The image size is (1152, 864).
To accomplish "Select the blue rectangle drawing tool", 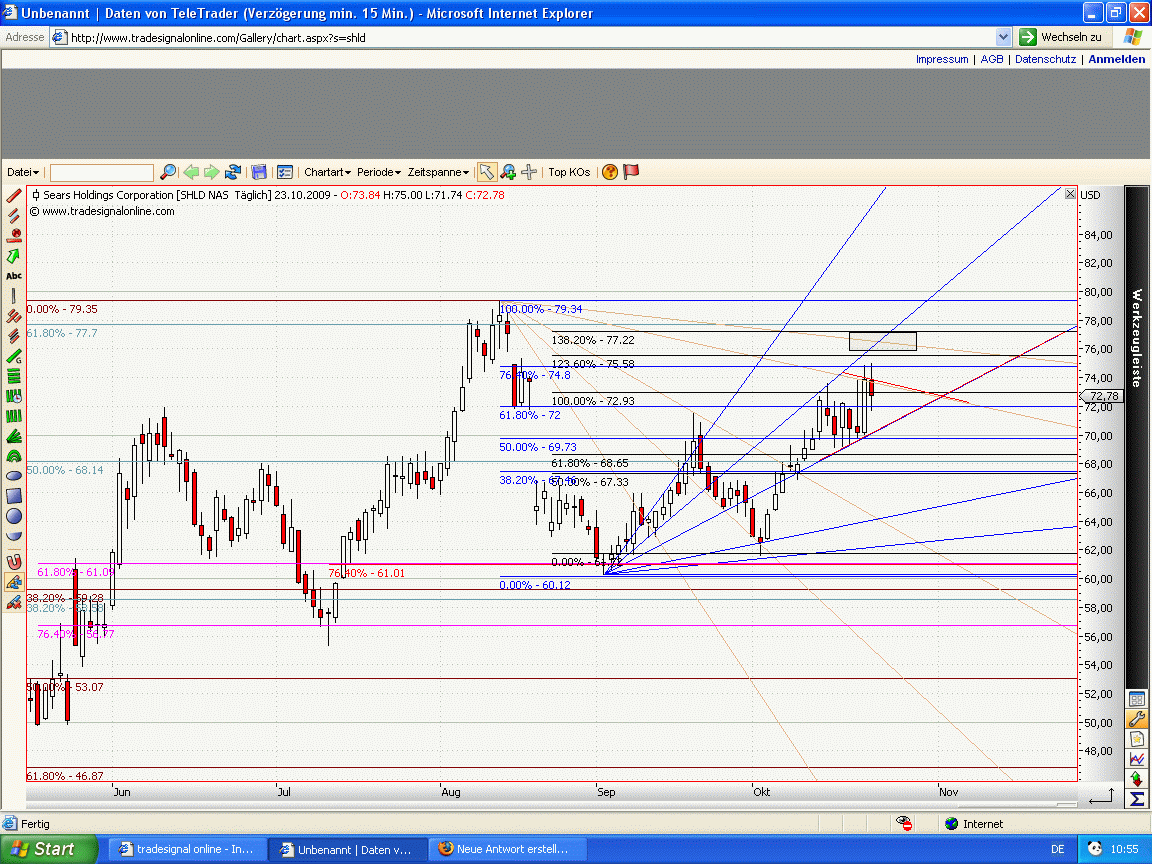I will (13, 496).
